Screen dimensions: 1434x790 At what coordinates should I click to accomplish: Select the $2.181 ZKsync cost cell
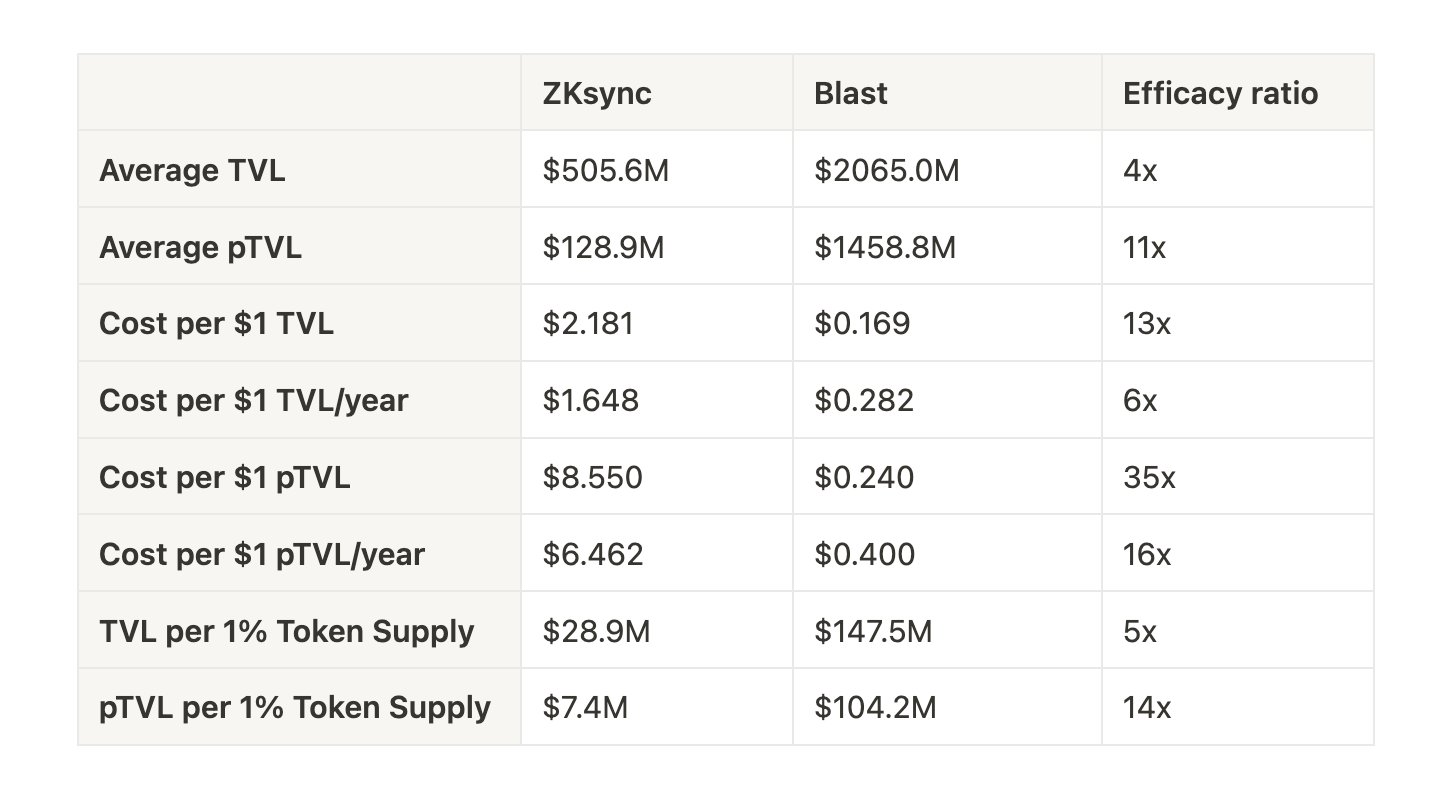tap(588, 324)
